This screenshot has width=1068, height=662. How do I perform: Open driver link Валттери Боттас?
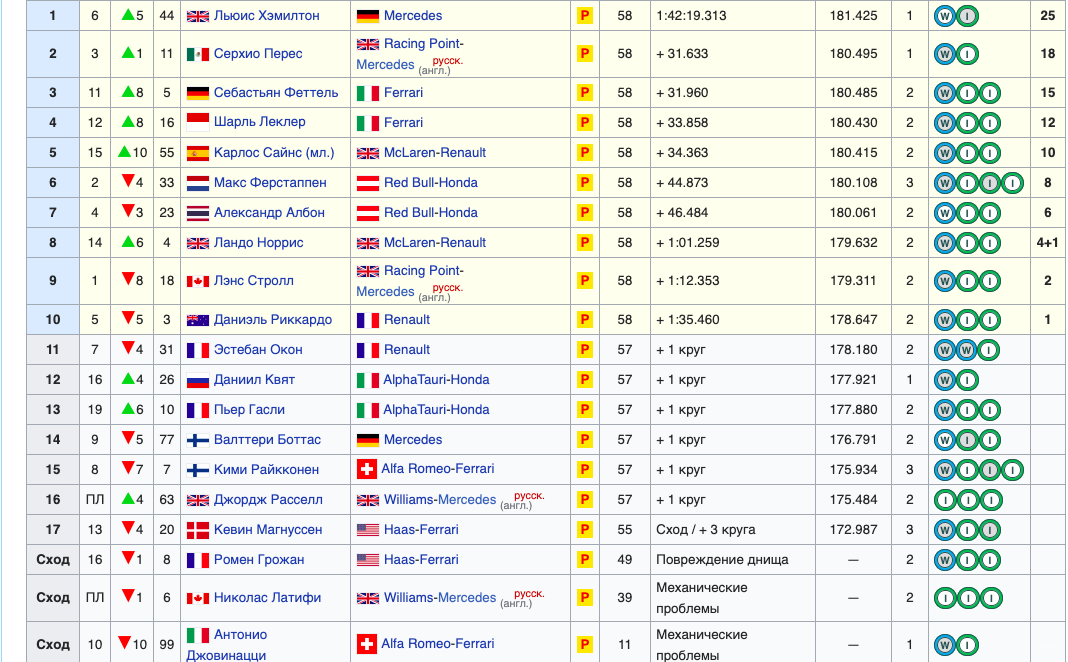click(267, 439)
